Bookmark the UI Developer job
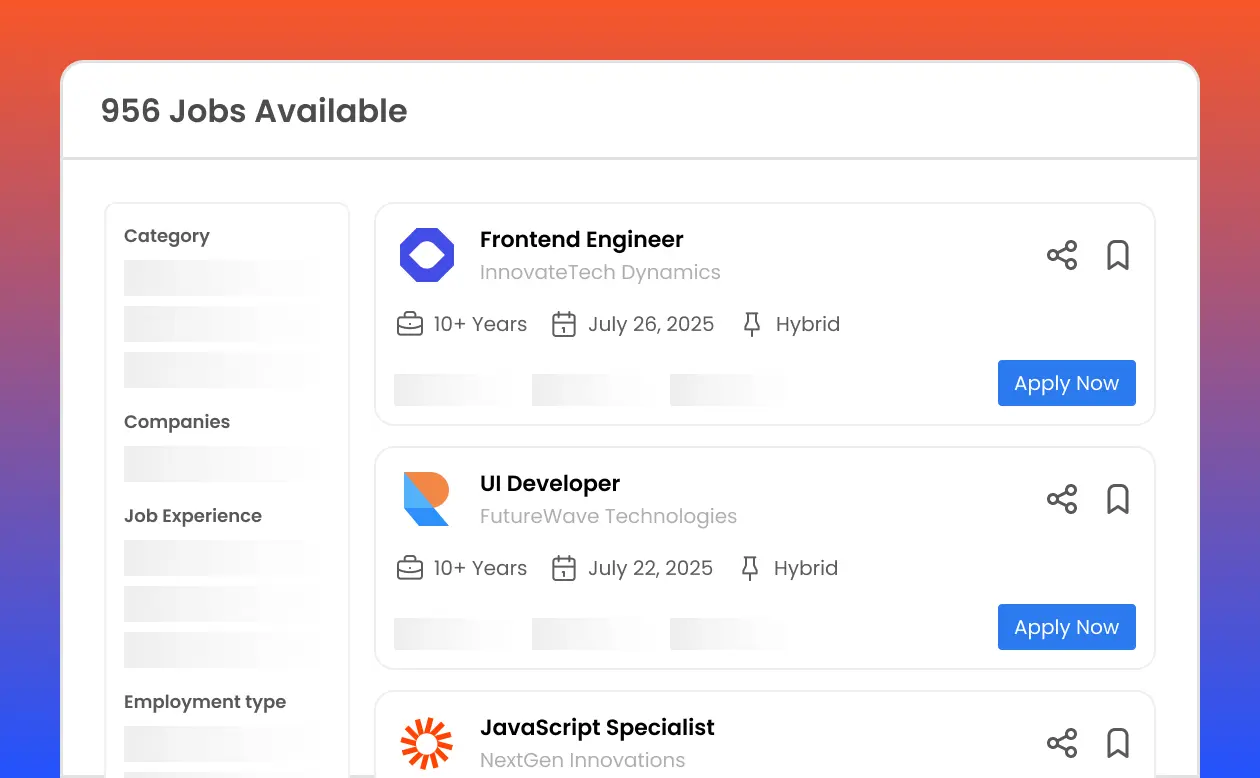Image resolution: width=1260 pixels, height=778 pixels. (x=1118, y=499)
